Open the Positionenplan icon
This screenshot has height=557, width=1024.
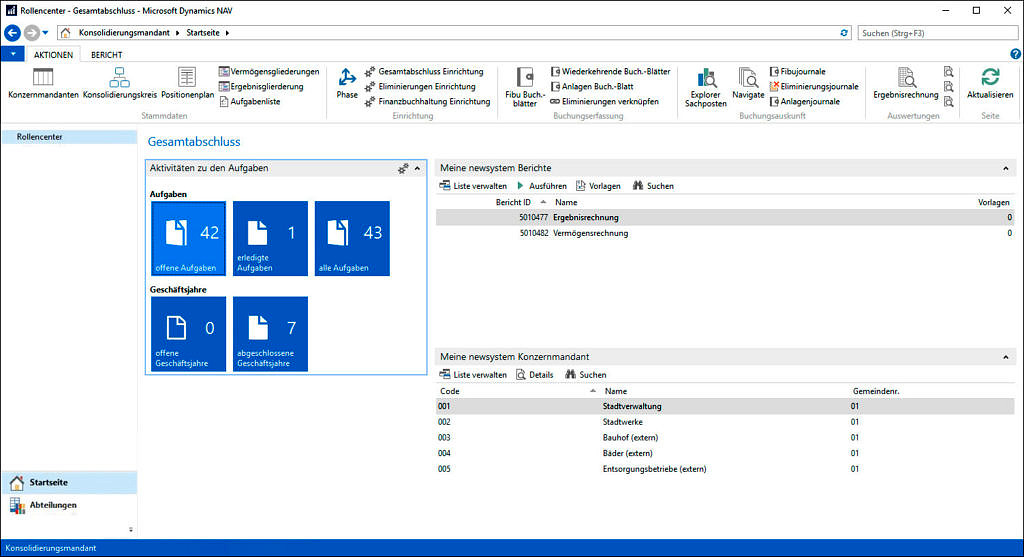click(x=187, y=78)
